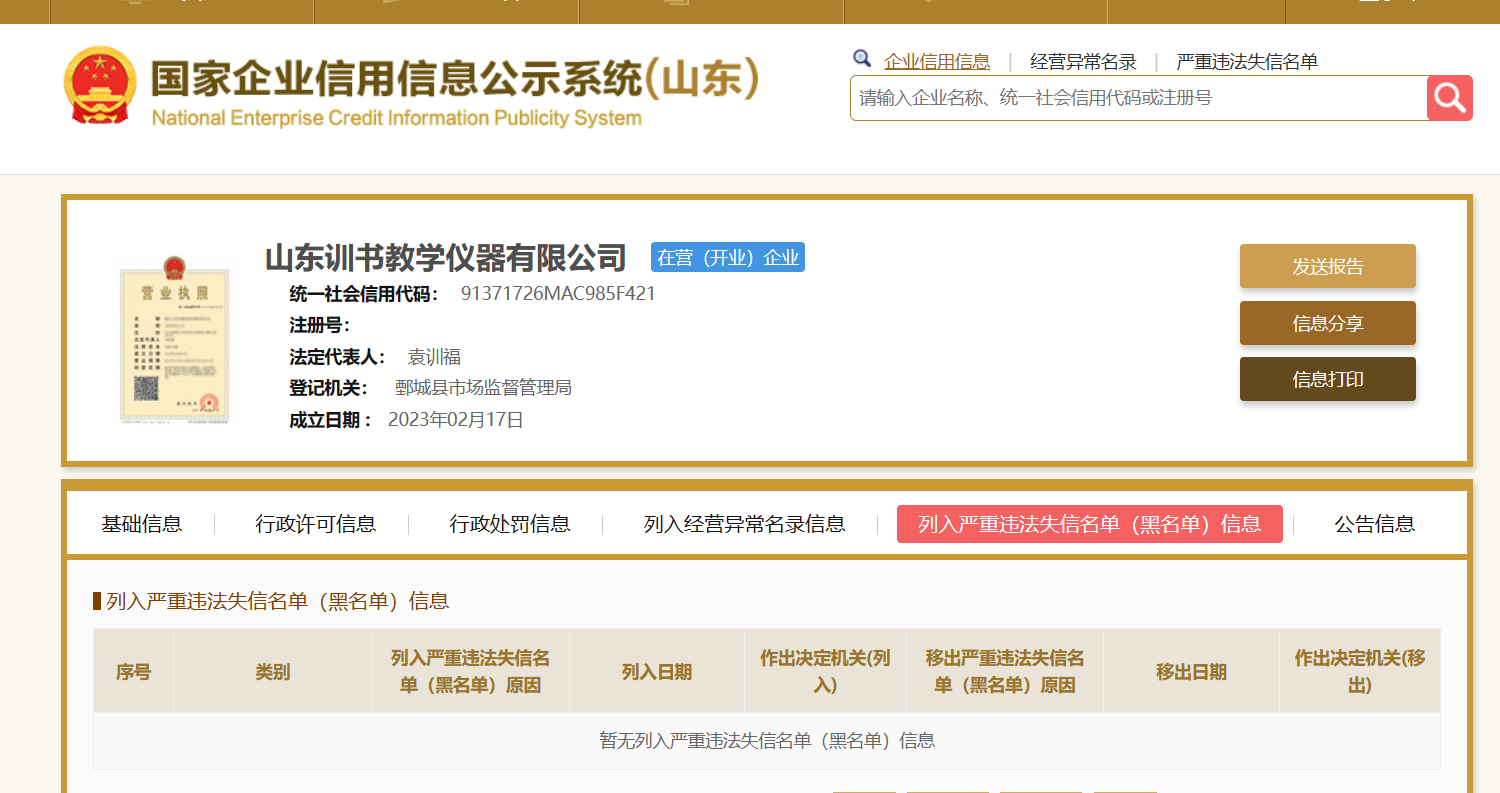The width and height of the screenshot is (1500, 793).
Task: Switch to the 基础信息 tab
Action: (x=141, y=524)
